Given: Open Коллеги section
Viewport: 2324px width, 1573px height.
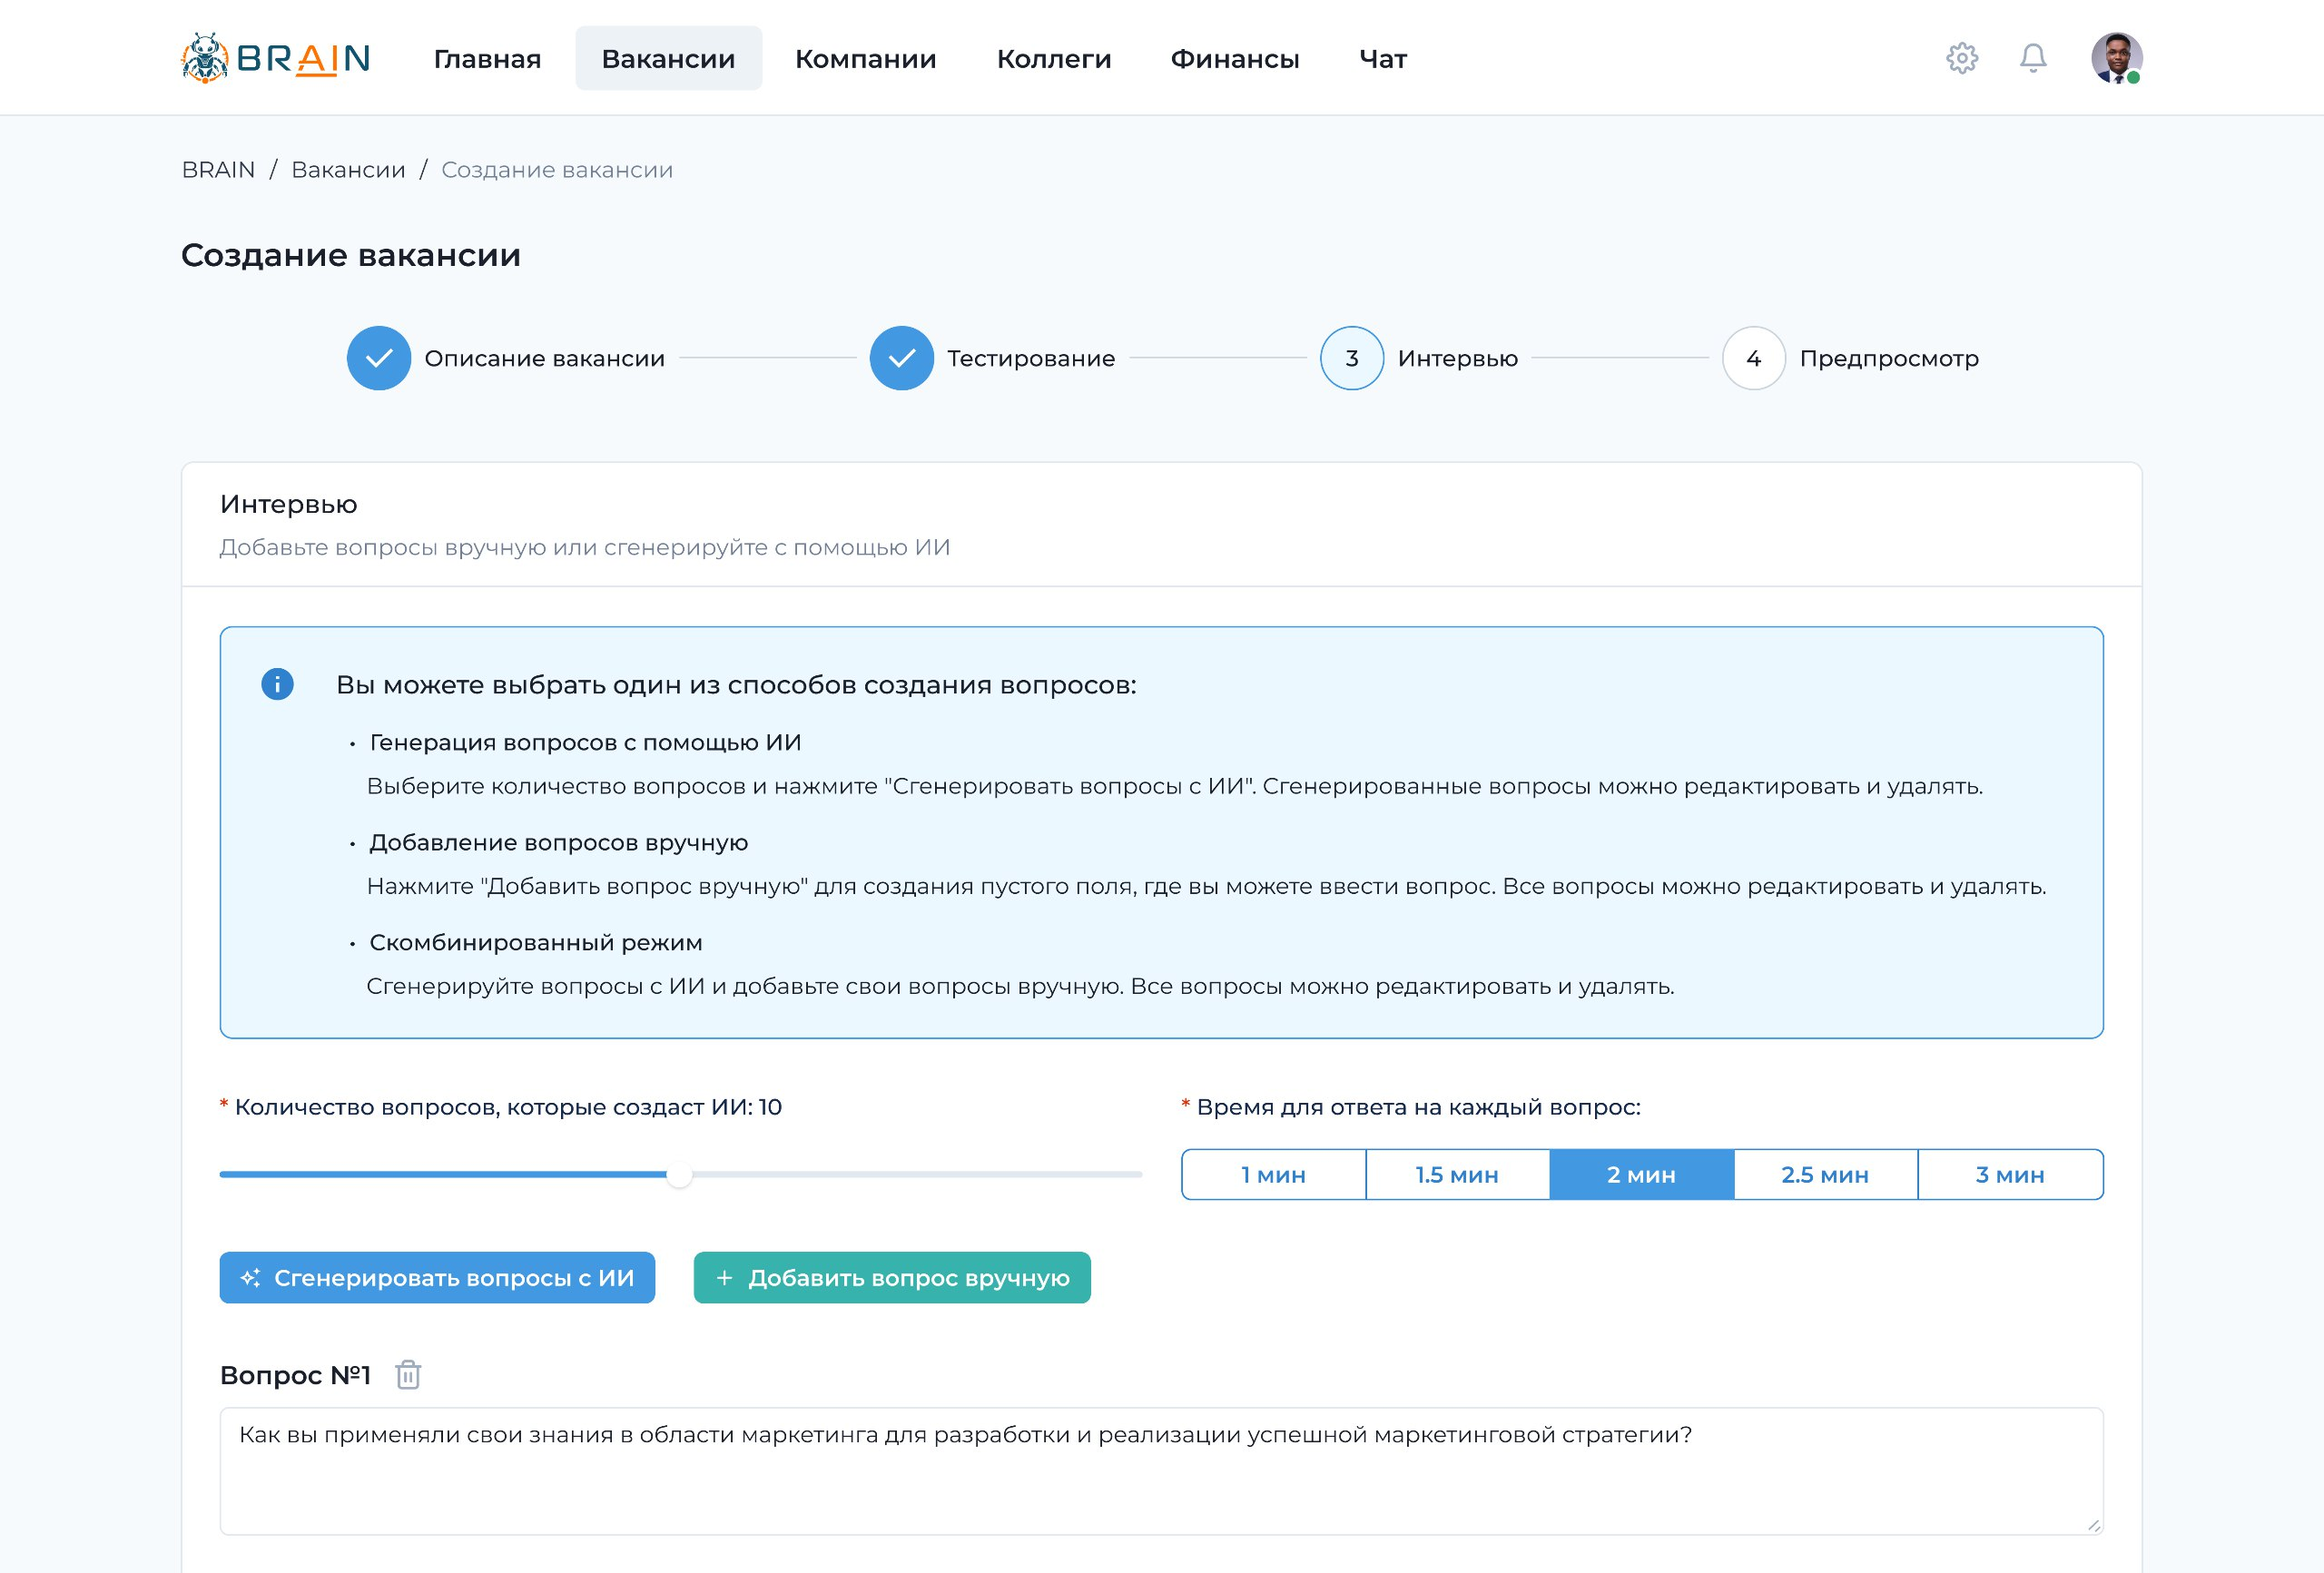Looking at the screenshot, I should [1054, 58].
